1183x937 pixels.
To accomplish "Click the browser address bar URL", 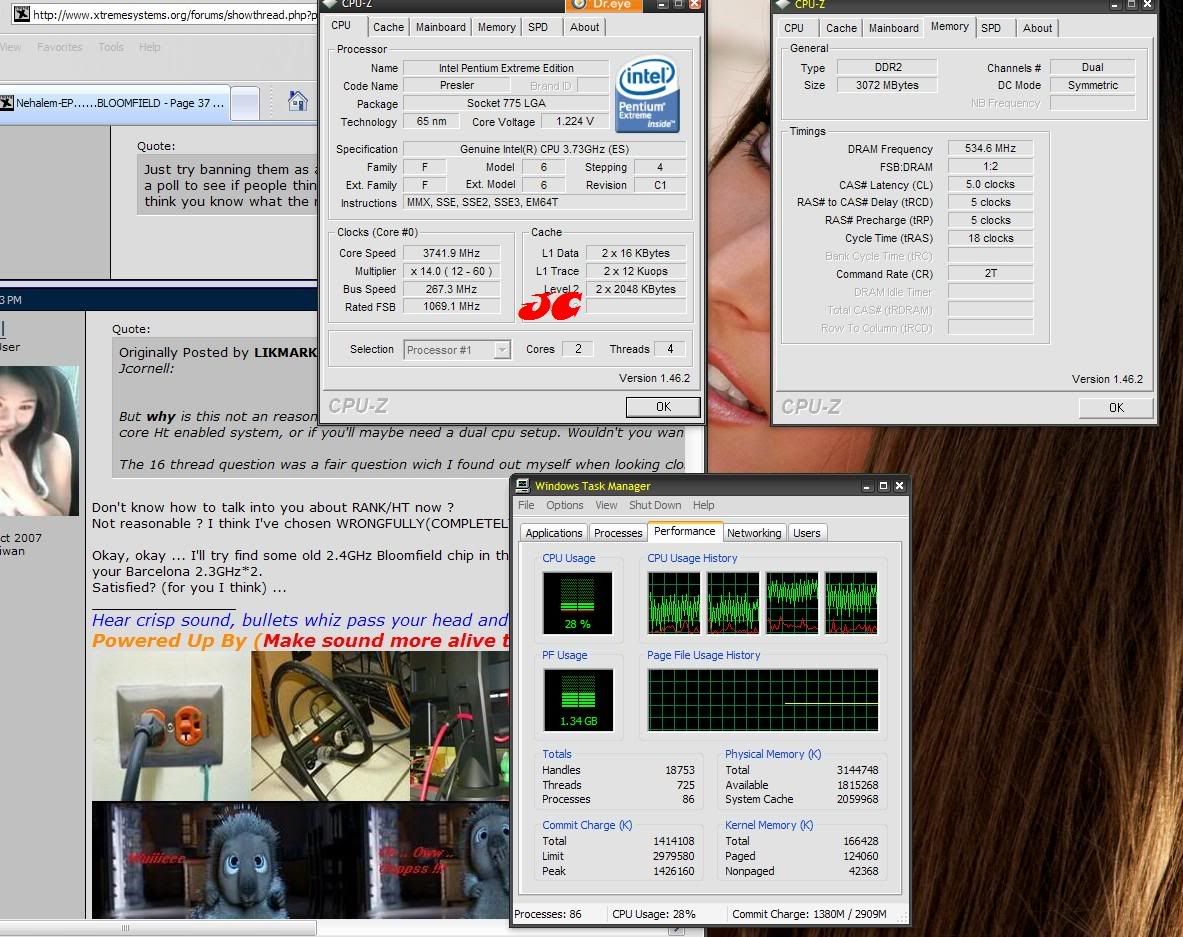I will 175,14.
